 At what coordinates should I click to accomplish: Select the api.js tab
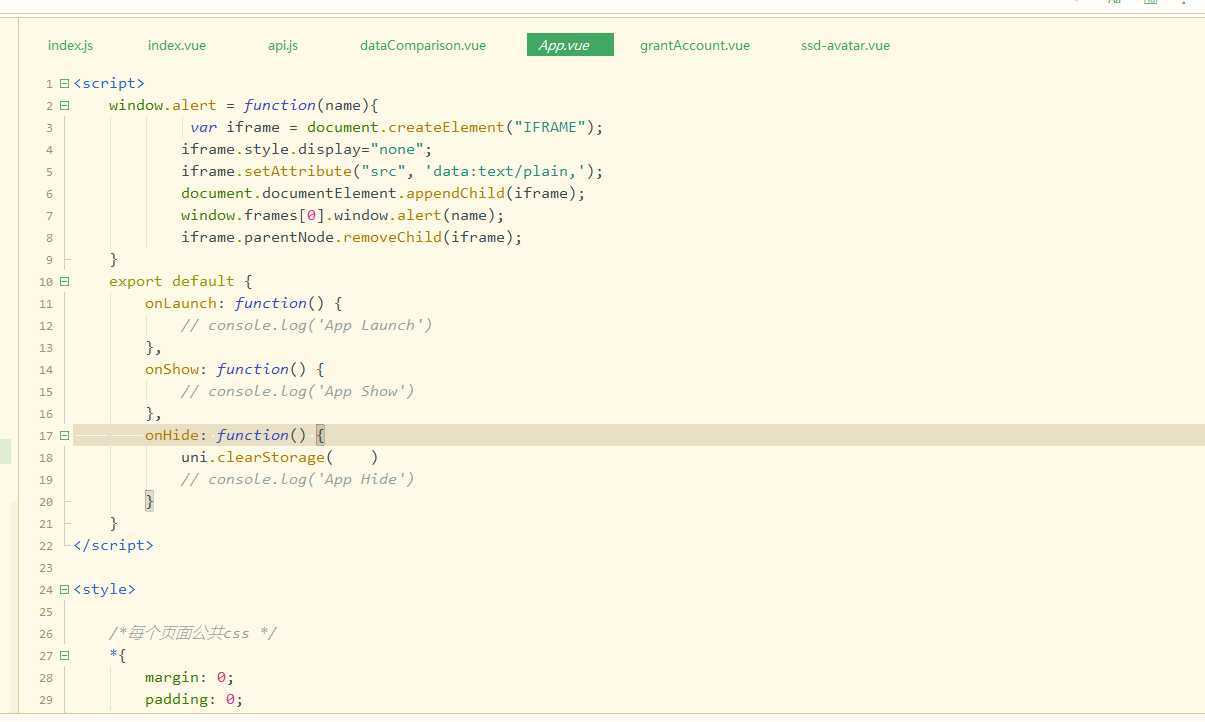(283, 45)
